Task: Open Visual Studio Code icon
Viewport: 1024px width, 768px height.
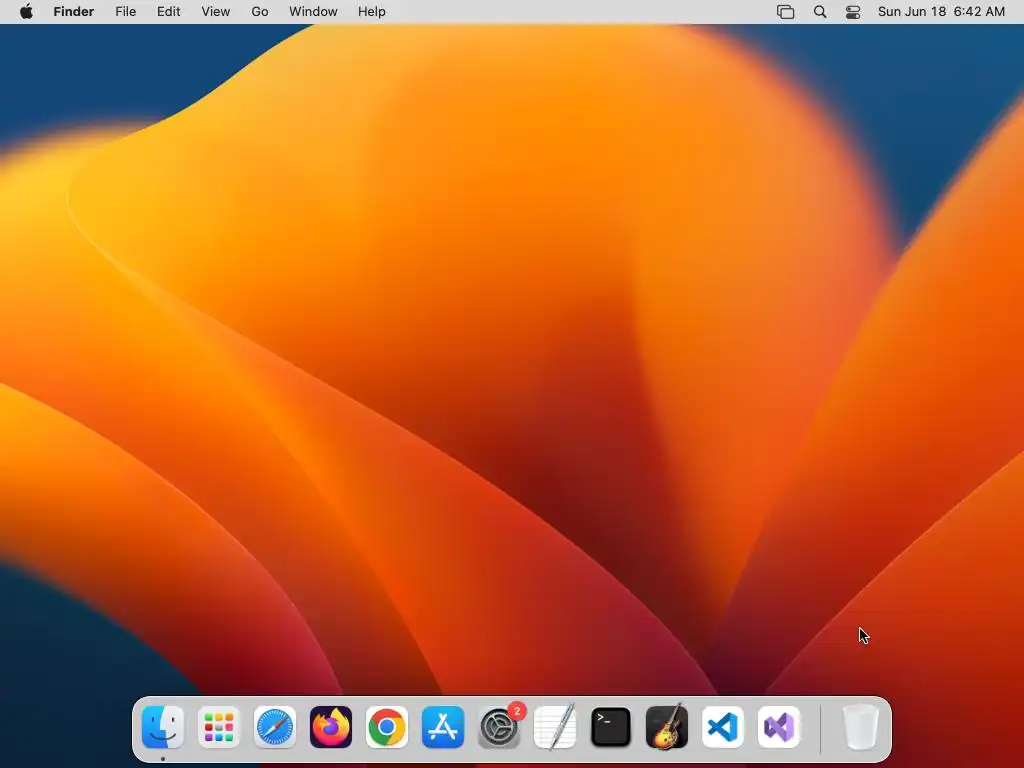Action: coord(723,727)
